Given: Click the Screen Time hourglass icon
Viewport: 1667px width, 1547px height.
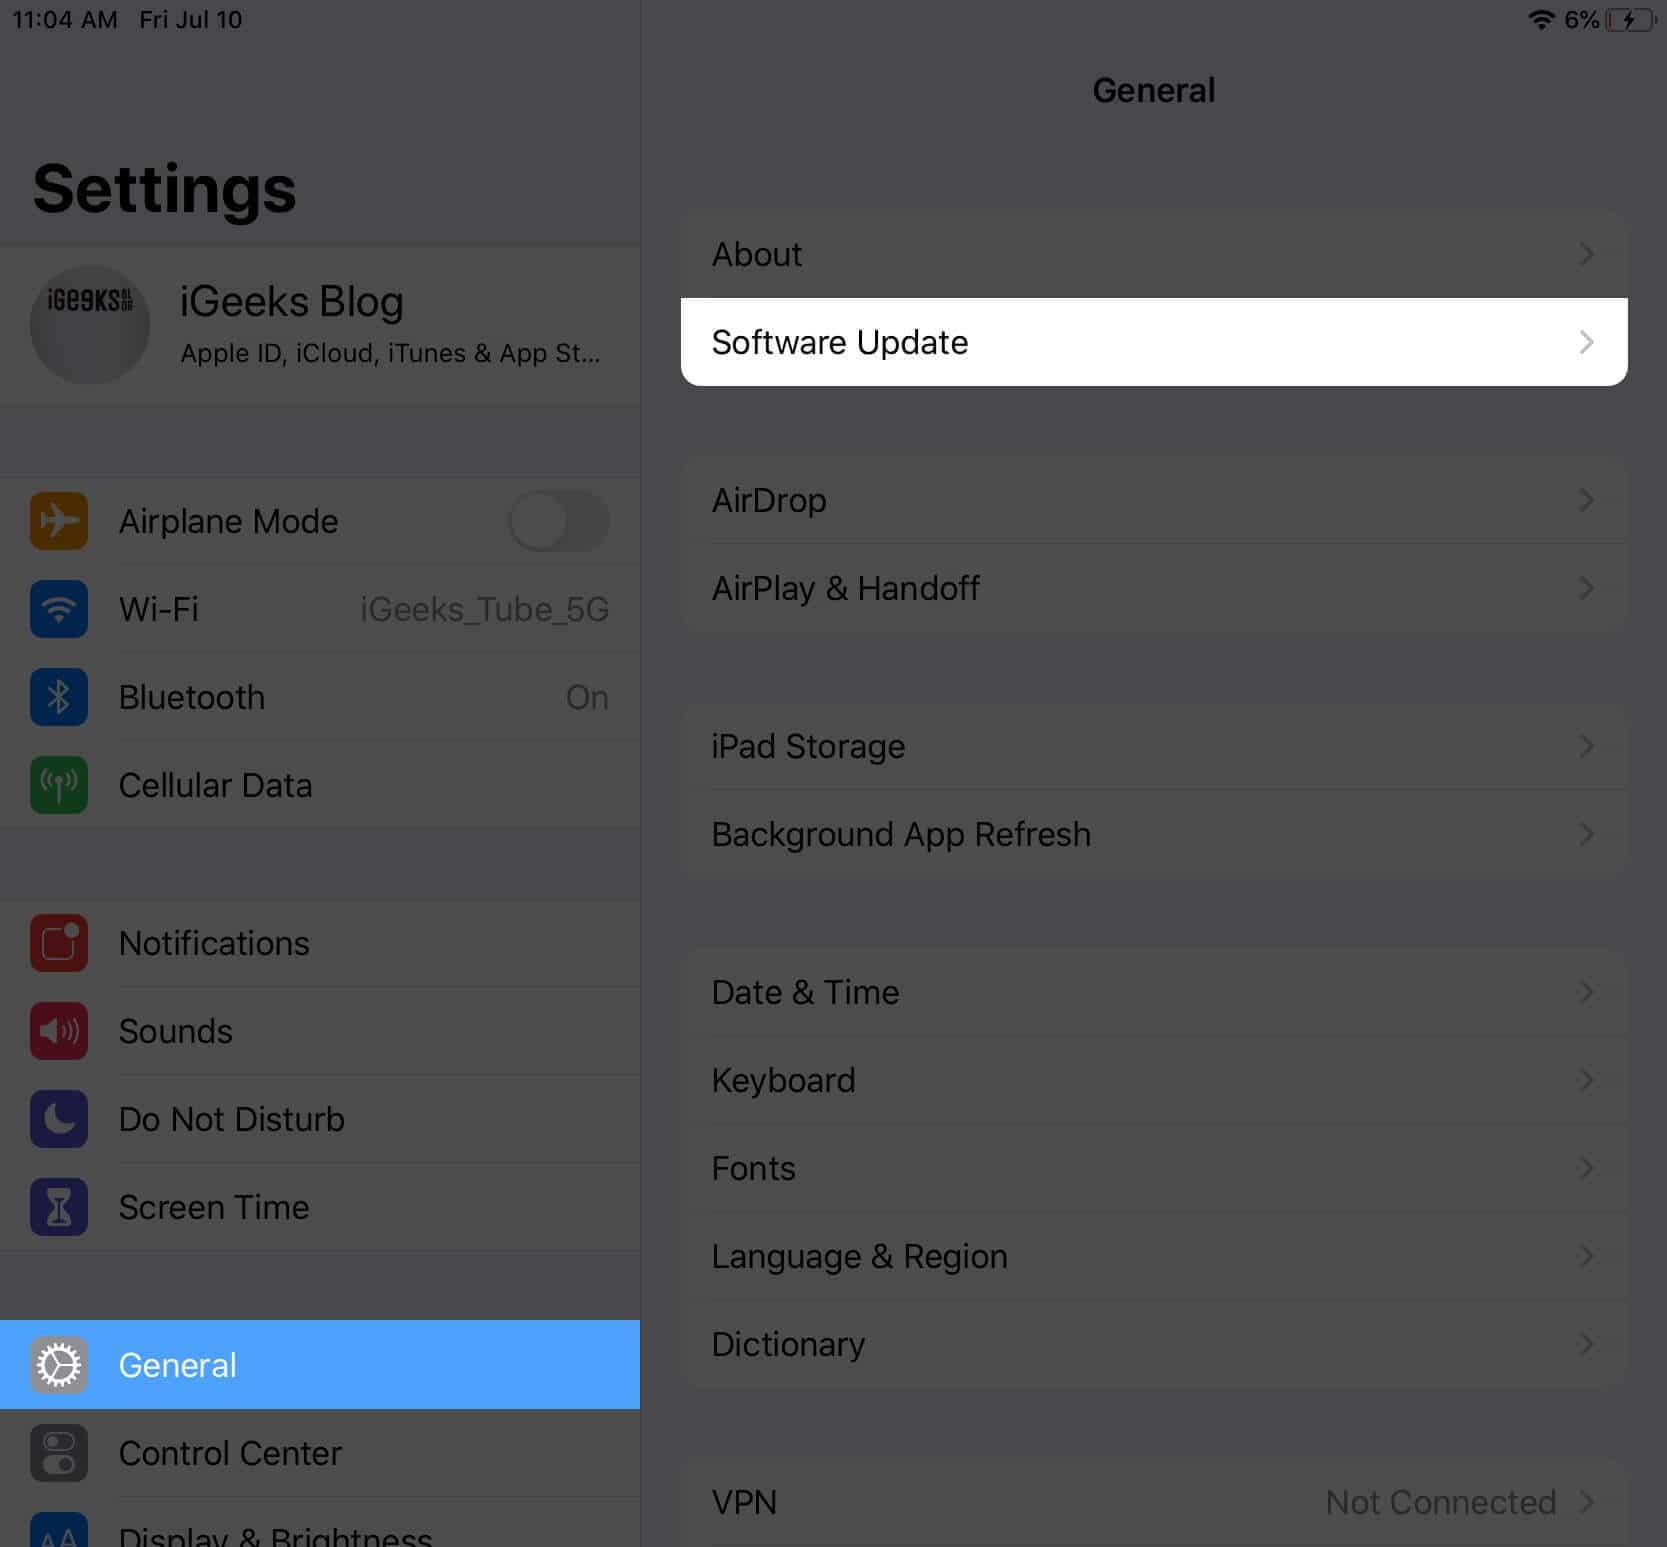Looking at the screenshot, I should 59,1207.
